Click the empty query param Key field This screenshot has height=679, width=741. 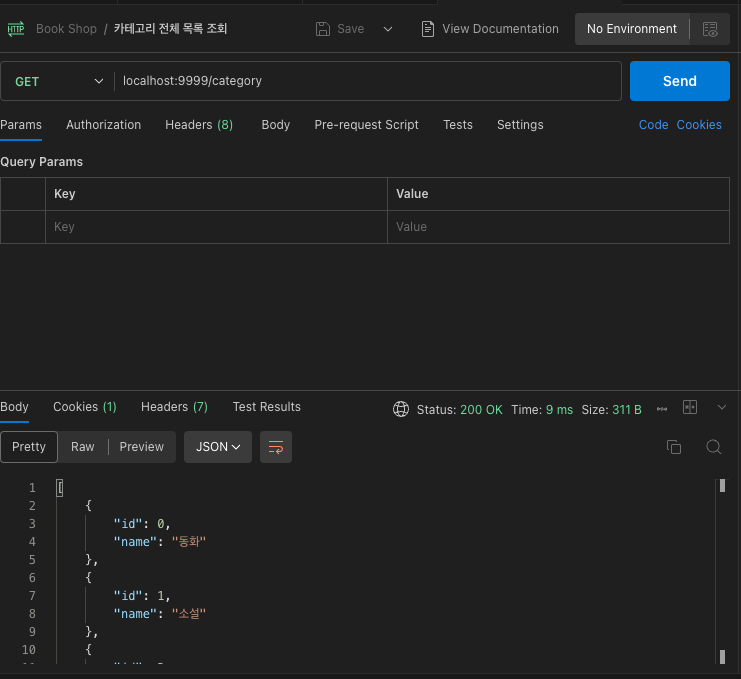point(216,227)
